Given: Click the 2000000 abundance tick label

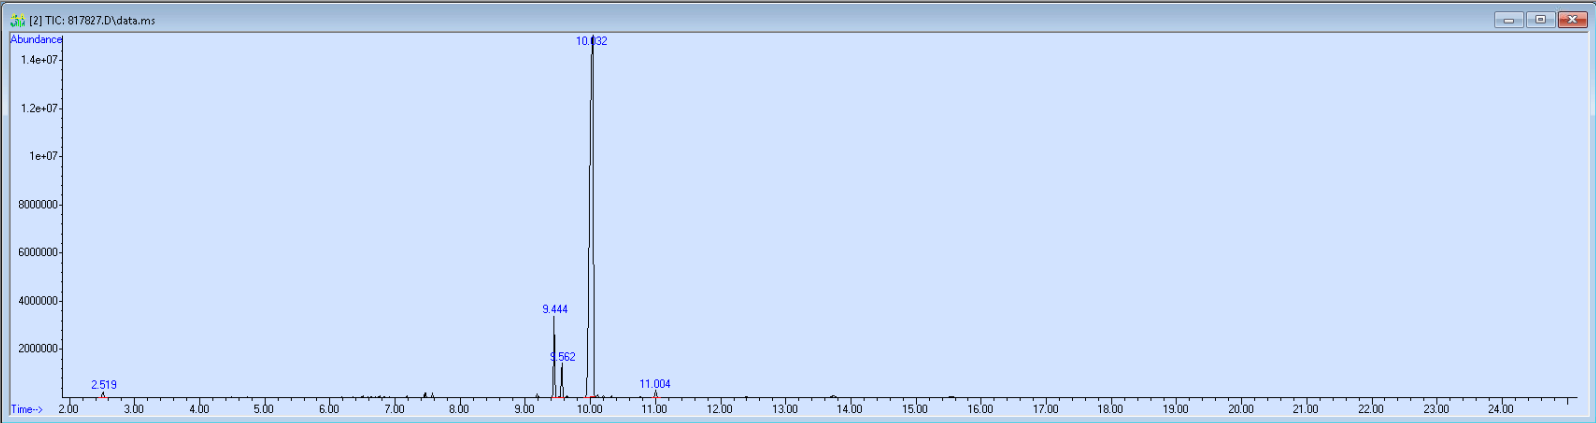Looking at the screenshot, I should coord(38,349).
